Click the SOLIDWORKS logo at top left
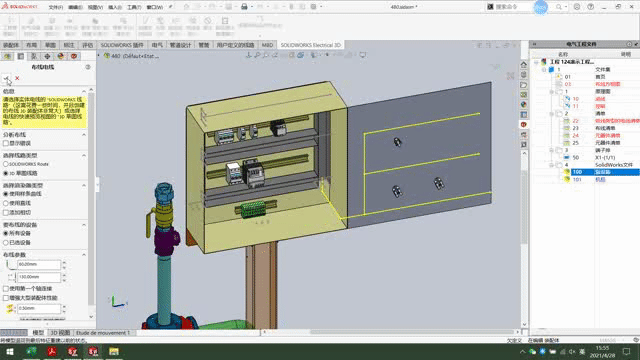The height and width of the screenshot is (360, 640). (20, 7)
